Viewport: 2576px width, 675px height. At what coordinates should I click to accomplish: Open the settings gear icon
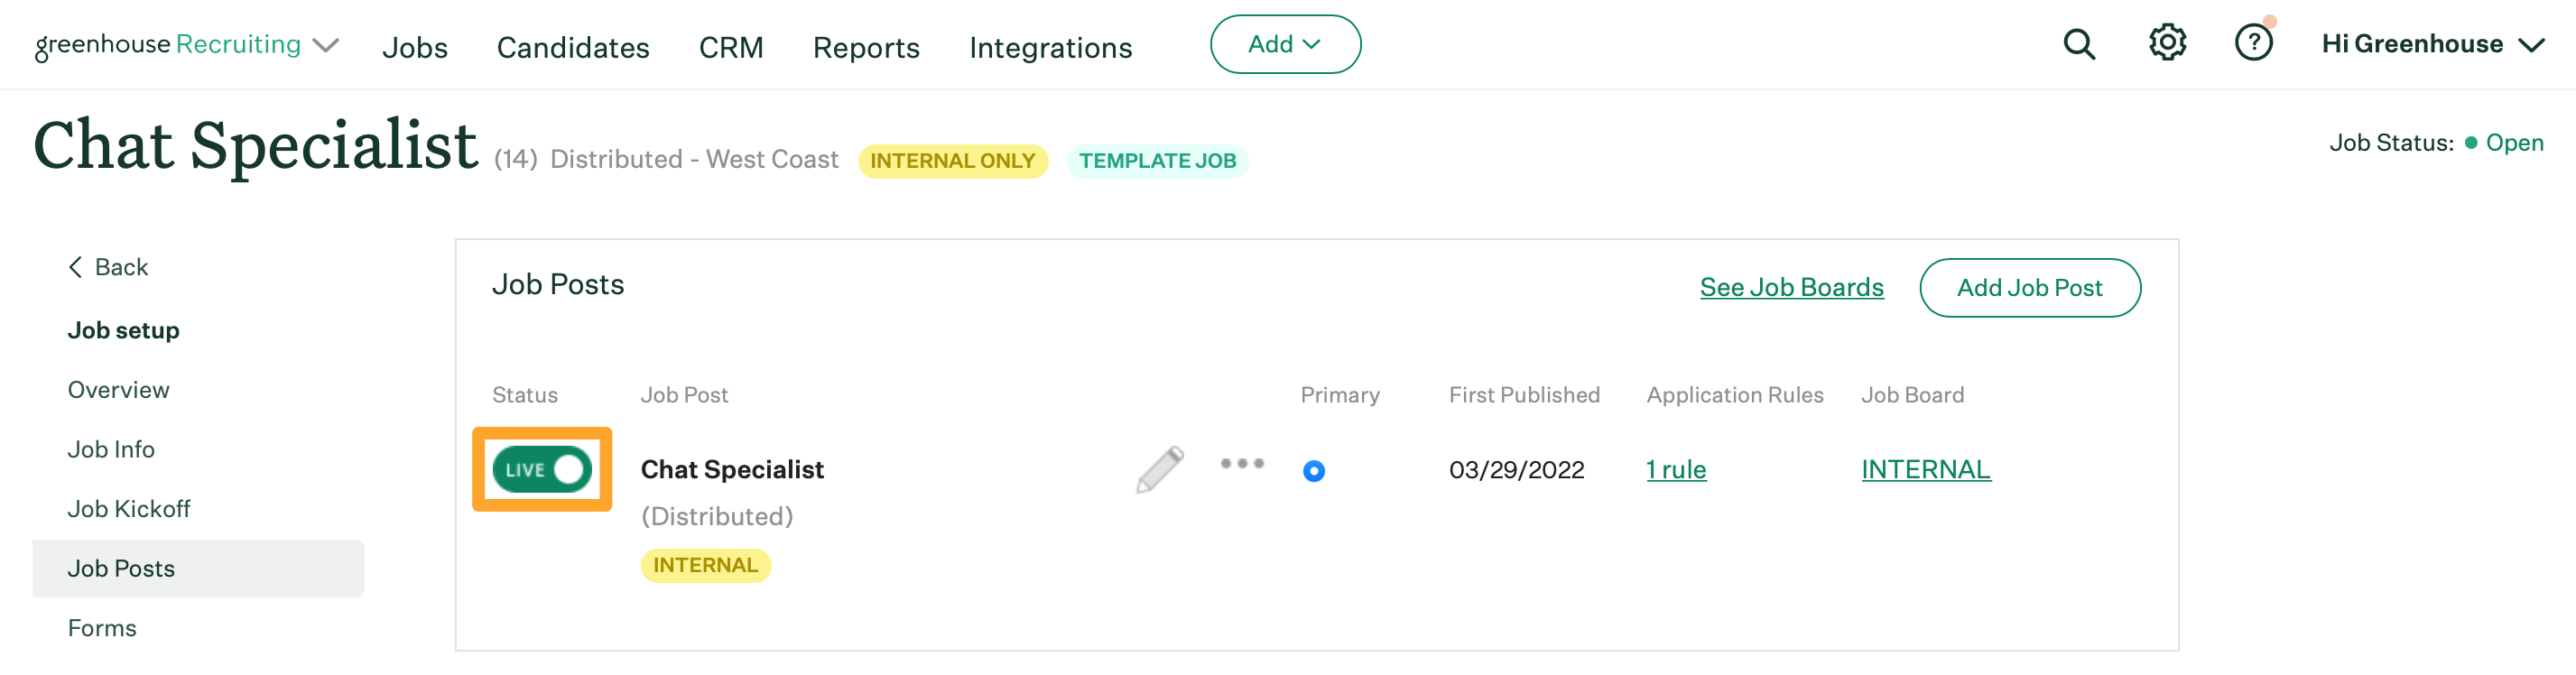click(2167, 43)
